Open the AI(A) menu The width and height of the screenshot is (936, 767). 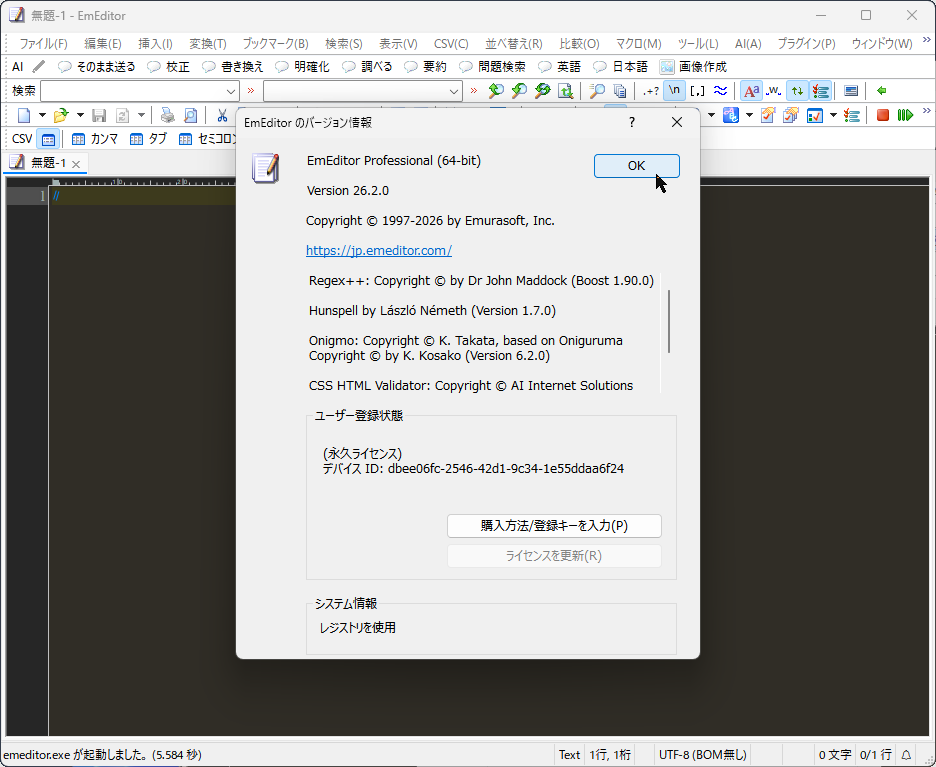coord(747,44)
